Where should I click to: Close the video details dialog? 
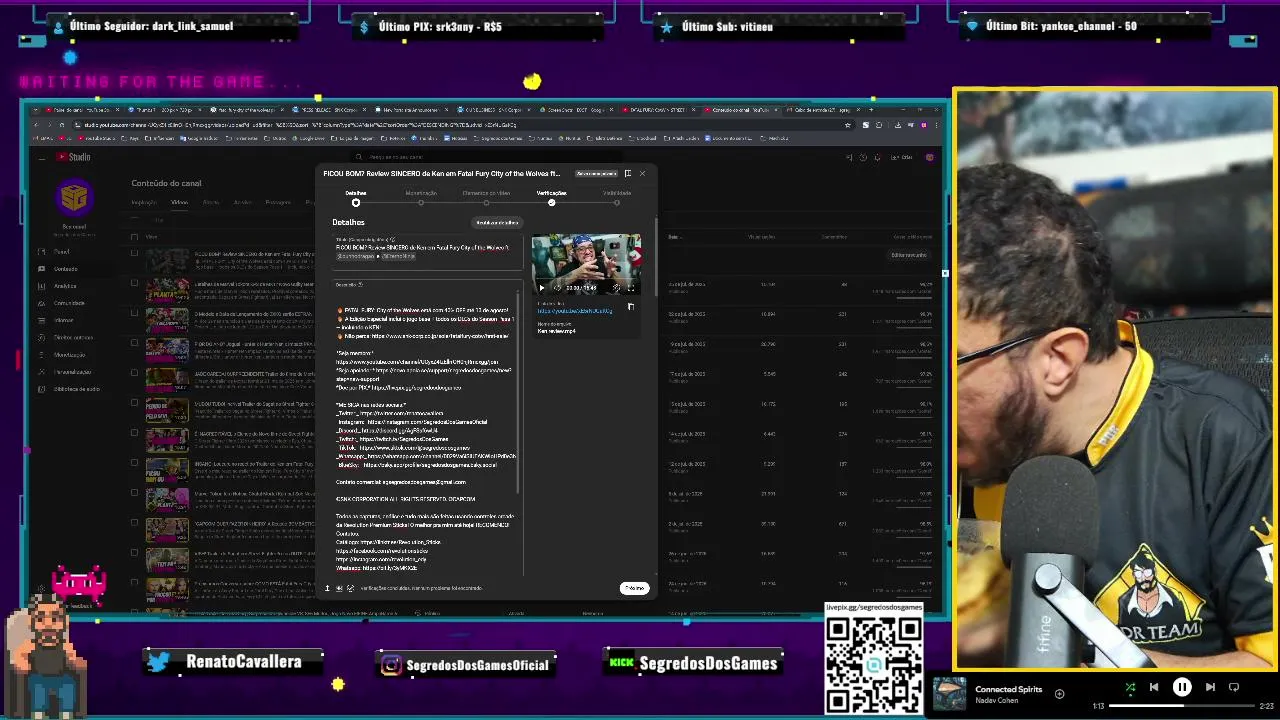tap(642, 173)
